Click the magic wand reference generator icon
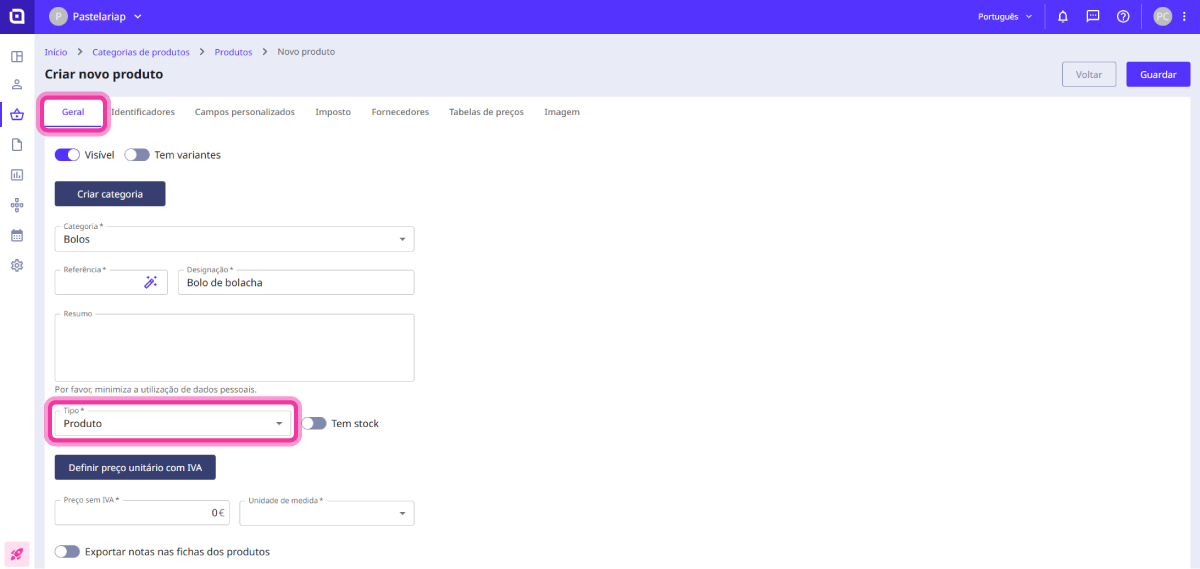This screenshot has width=1200, height=569. (x=151, y=283)
